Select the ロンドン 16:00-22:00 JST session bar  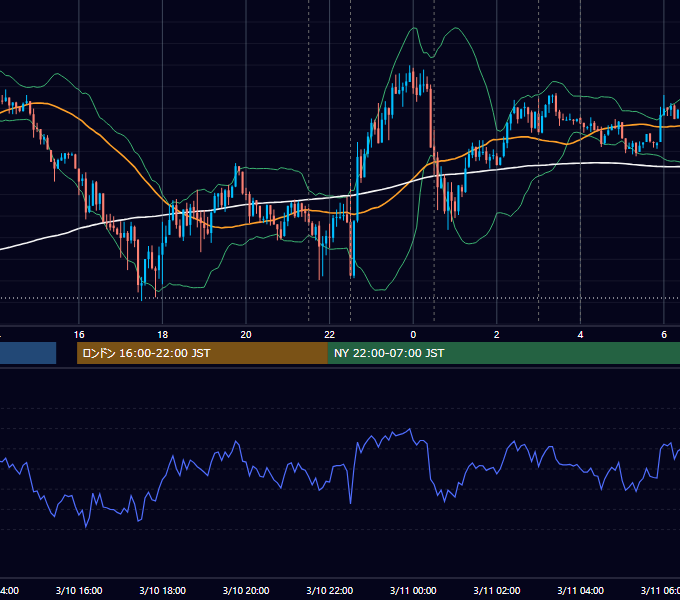(202, 353)
